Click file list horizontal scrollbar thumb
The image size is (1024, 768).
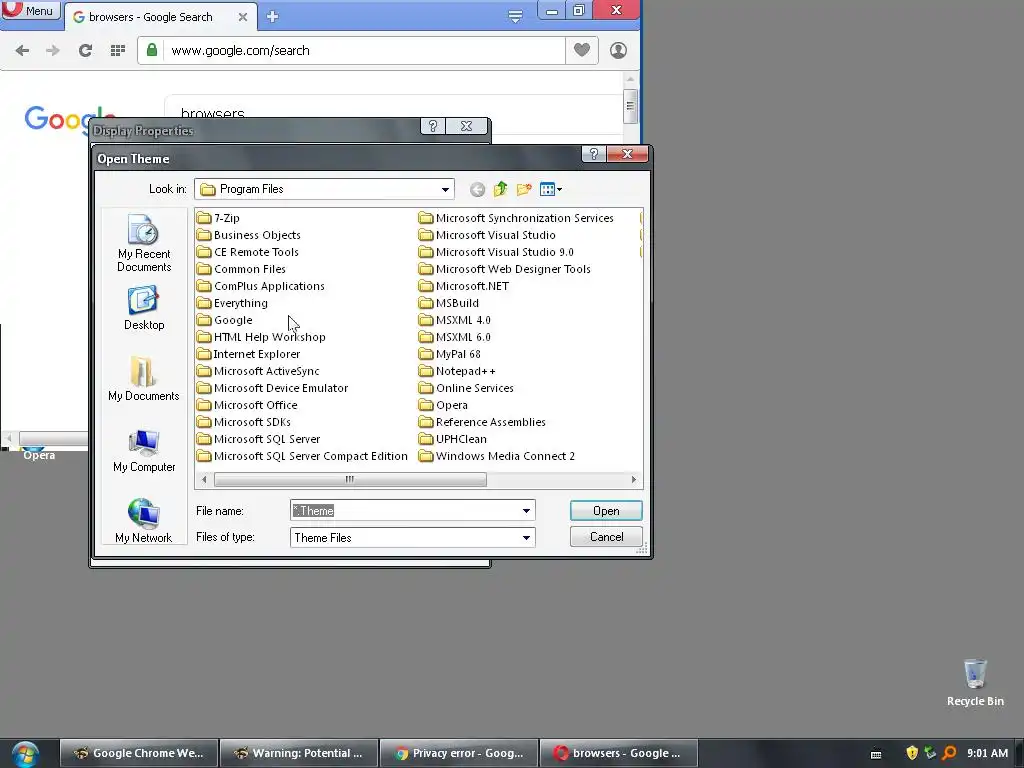(x=350, y=479)
